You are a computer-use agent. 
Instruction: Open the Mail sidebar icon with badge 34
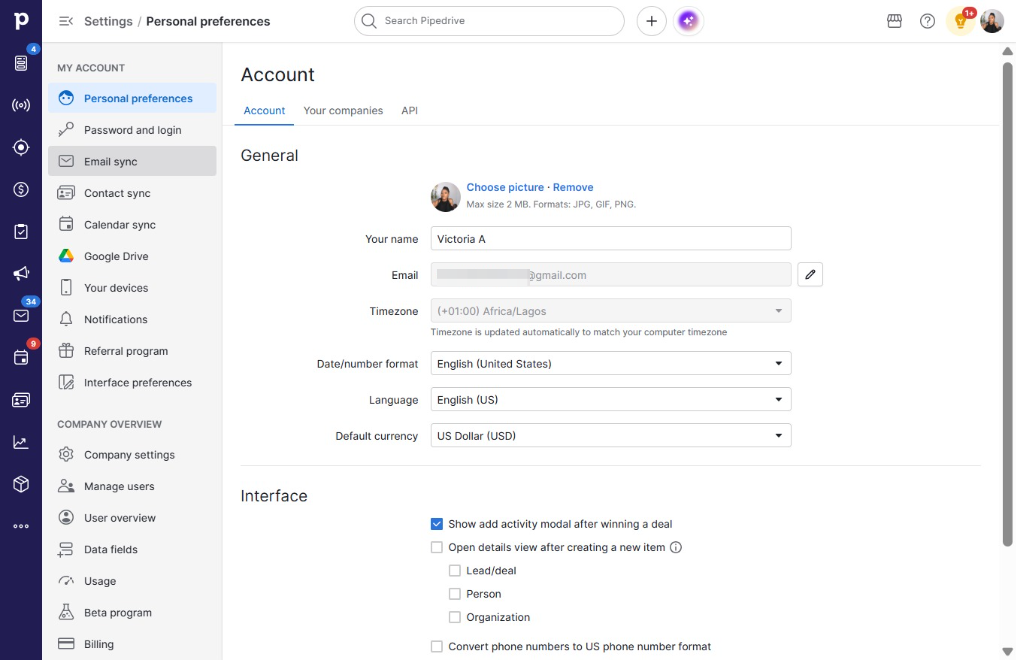tap(21, 315)
